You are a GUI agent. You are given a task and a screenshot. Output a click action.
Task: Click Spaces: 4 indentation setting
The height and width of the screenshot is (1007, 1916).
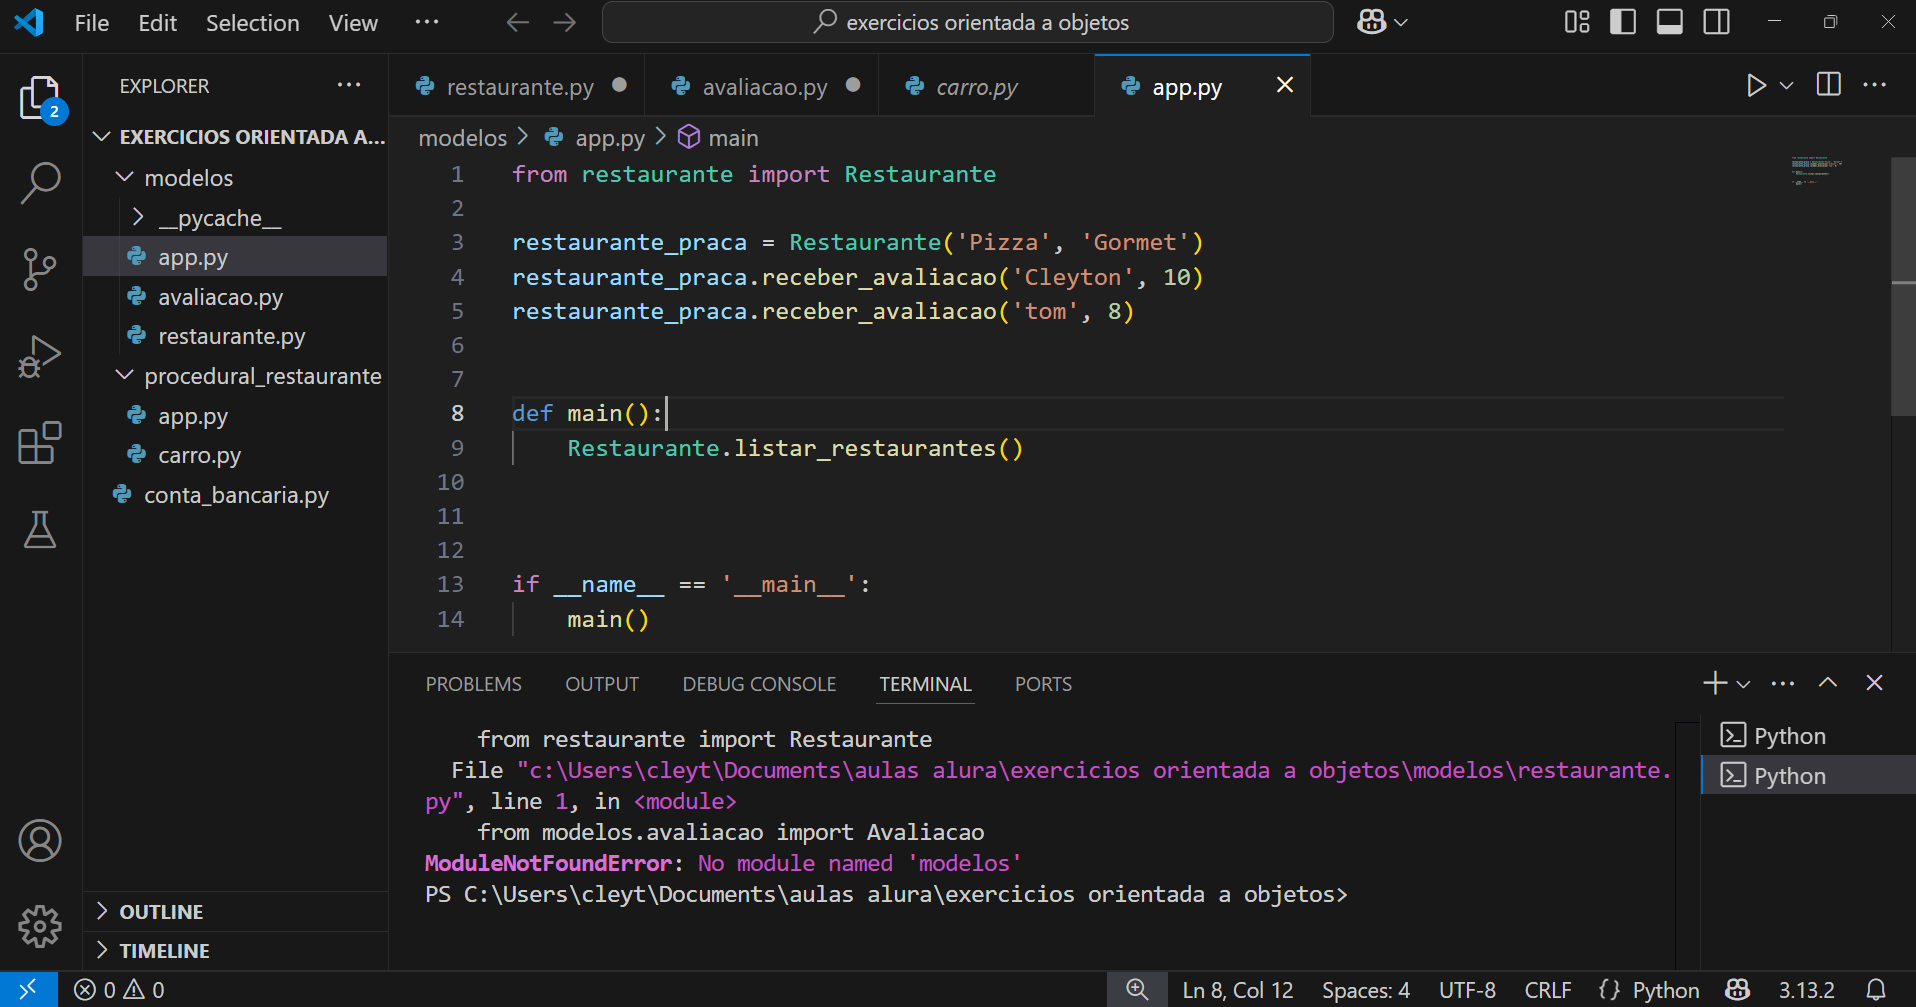[x=1366, y=990]
